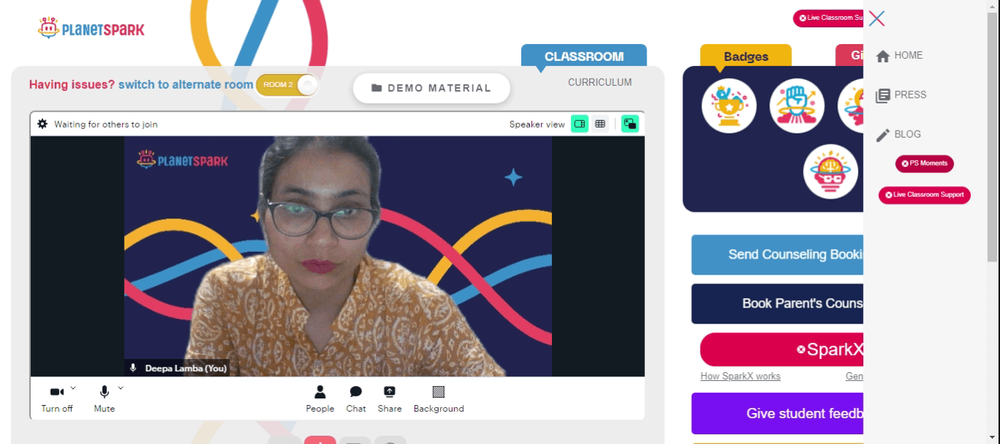
Task: Switch to grid view layout icon
Action: tap(599, 124)
